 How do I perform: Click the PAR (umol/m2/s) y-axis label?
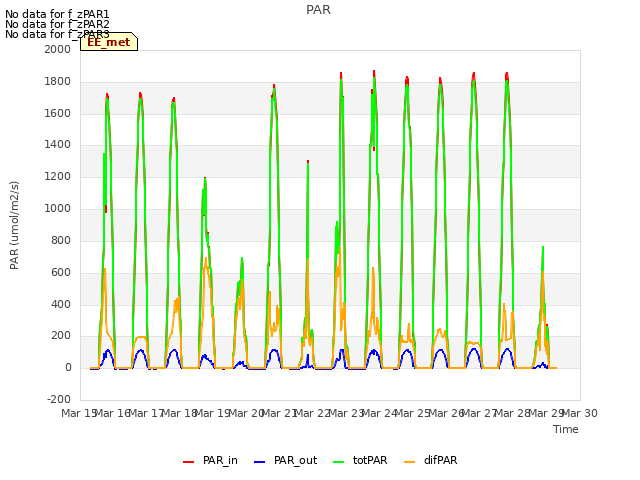pos(14,225)
